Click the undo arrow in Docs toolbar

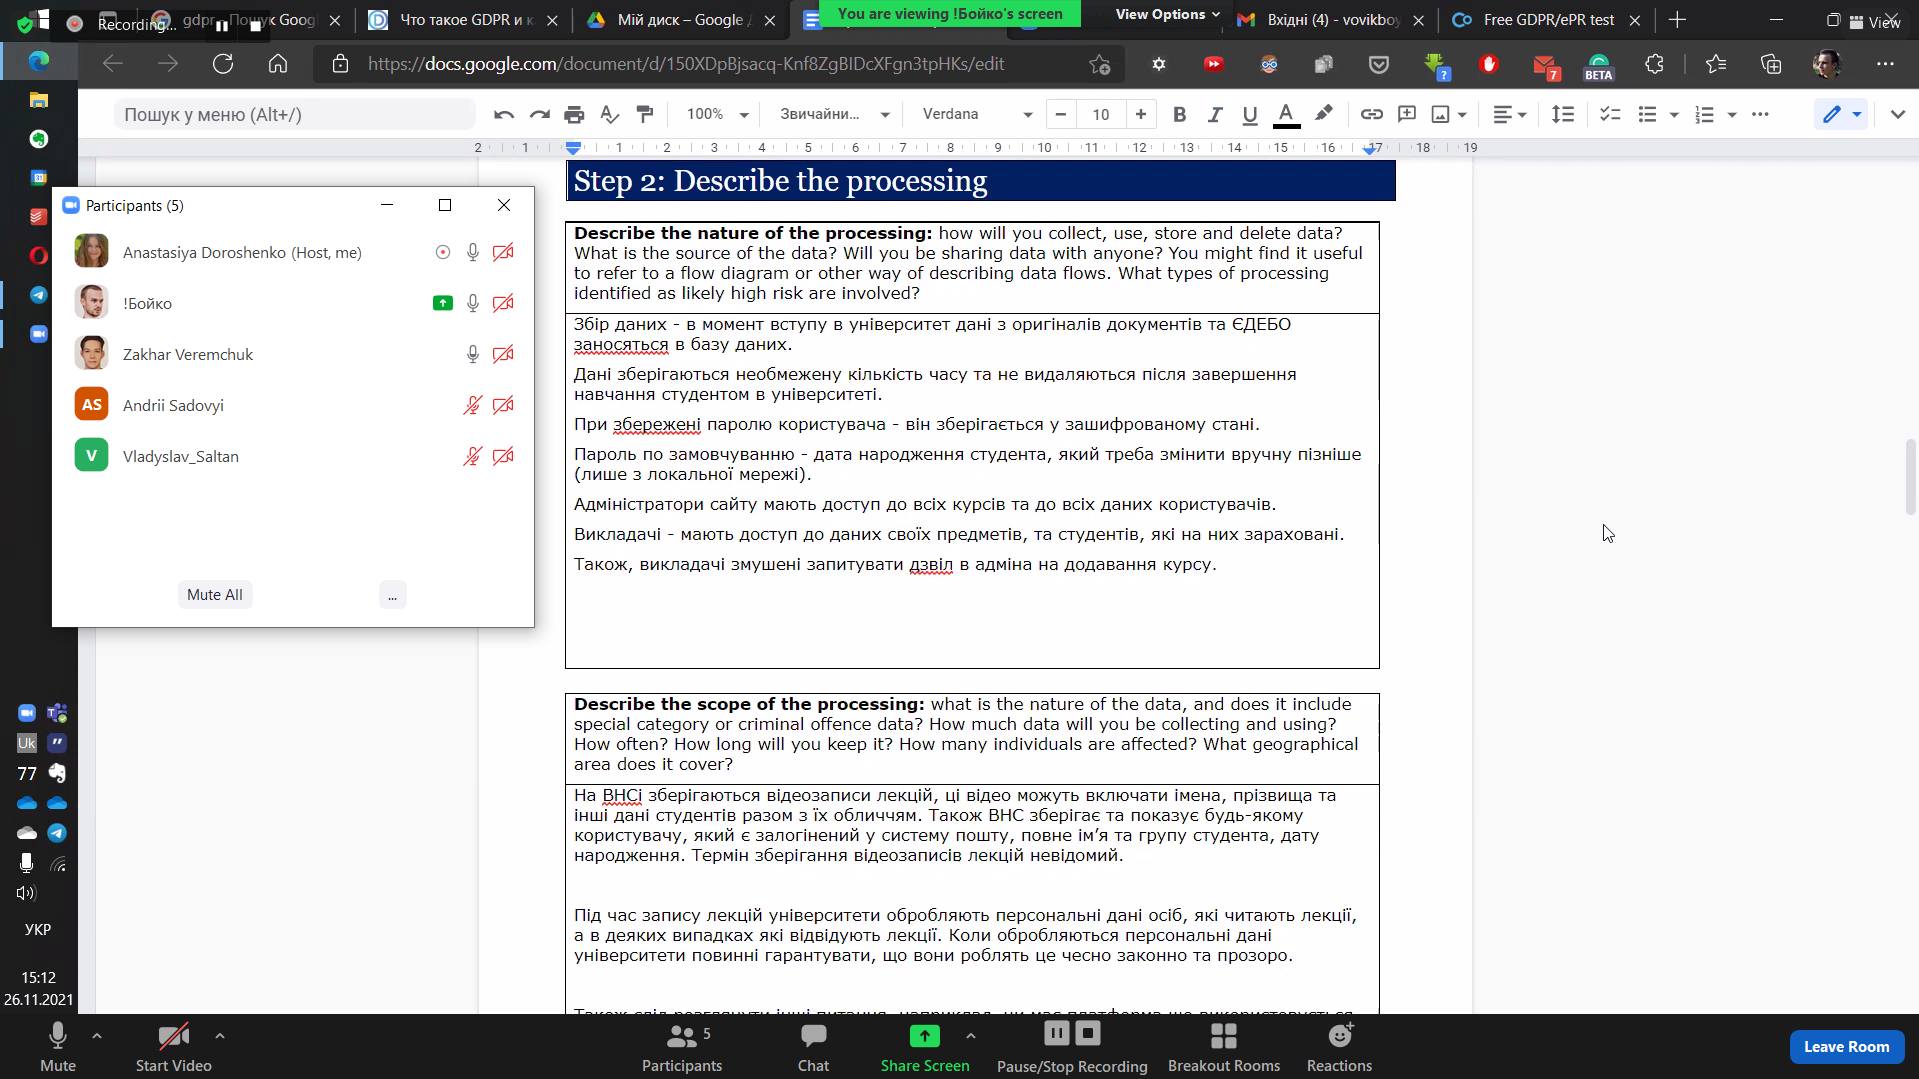tap(504, 115)
